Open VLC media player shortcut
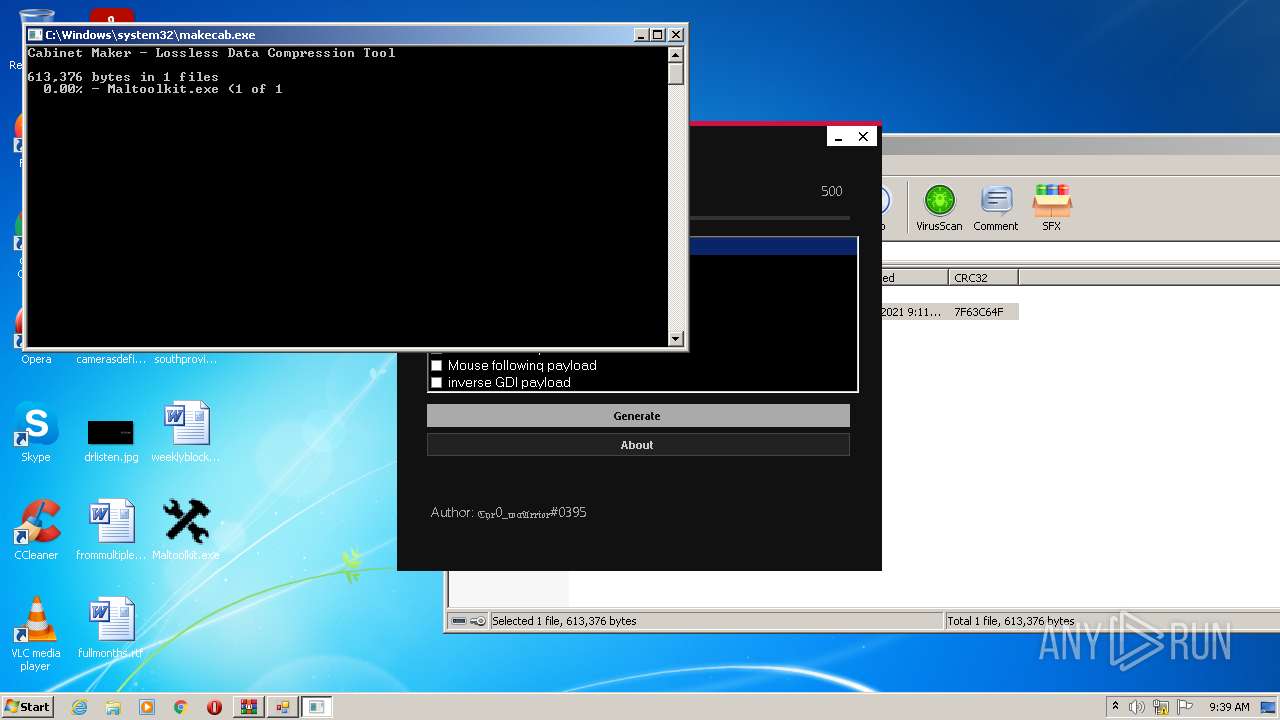 click(36, 635)
